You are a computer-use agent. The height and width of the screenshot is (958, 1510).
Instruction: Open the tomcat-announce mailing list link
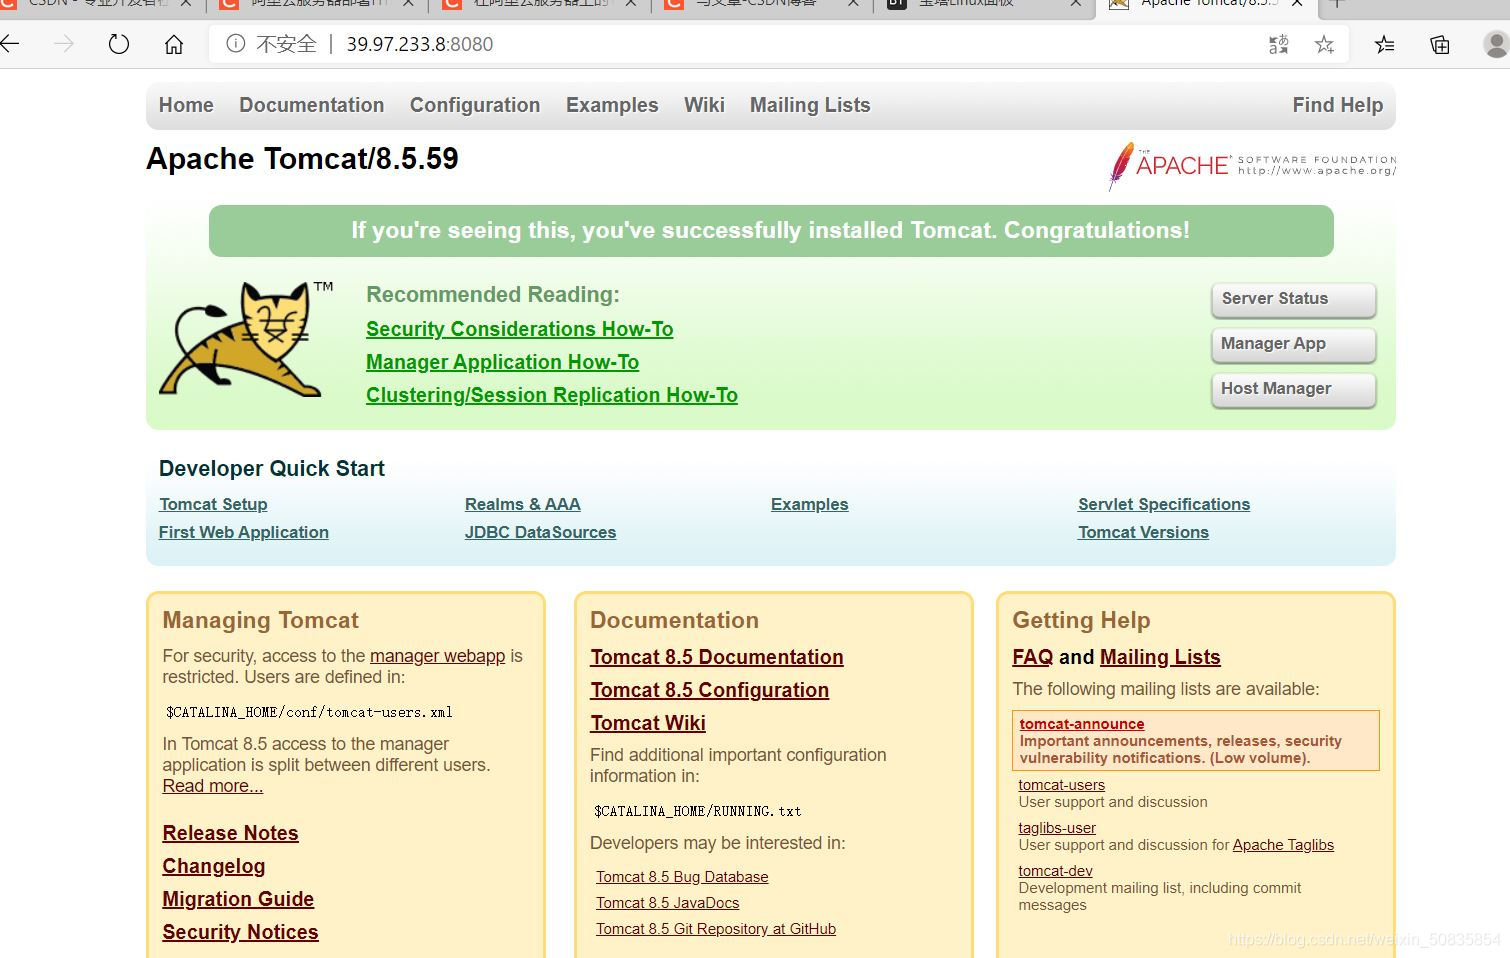(1082, 724)
